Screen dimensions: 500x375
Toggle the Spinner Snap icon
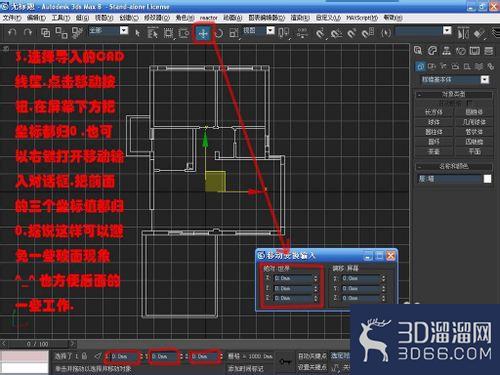(x=368, y=33)
